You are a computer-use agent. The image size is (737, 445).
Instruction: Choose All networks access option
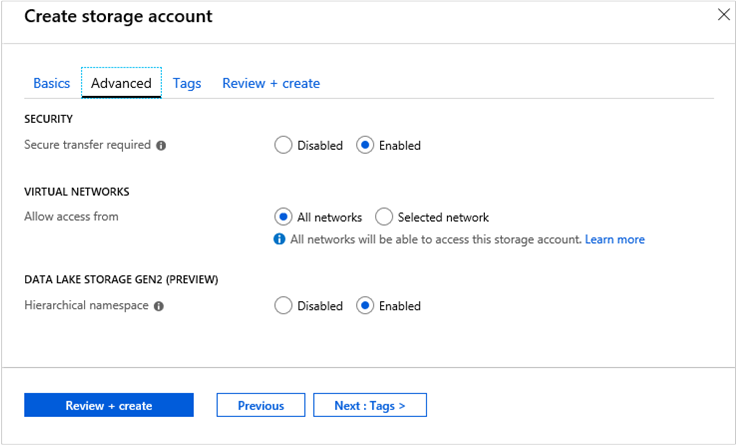284,217
